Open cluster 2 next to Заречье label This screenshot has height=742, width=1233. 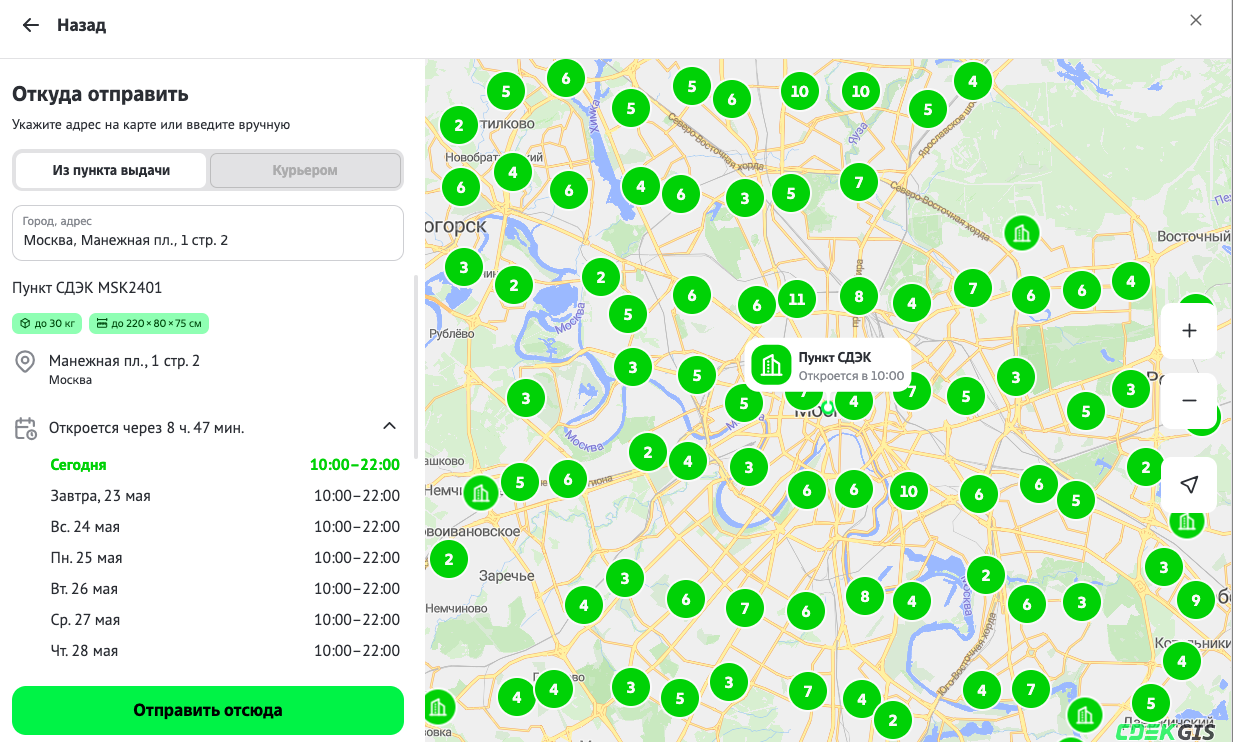point(449,559)
